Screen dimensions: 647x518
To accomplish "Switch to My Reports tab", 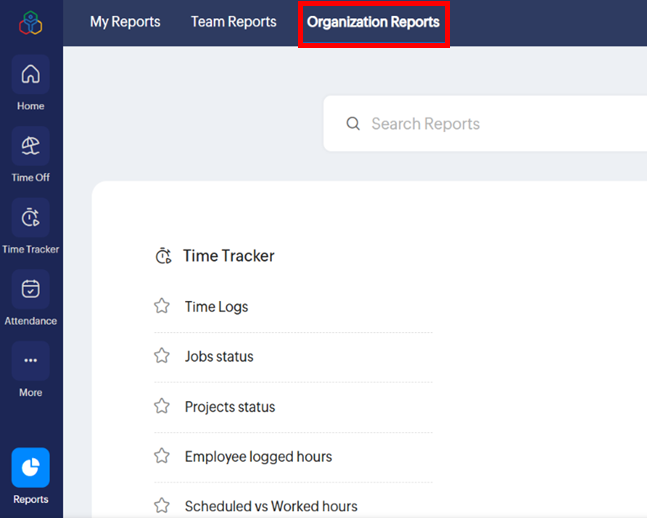I will (125, 22).
